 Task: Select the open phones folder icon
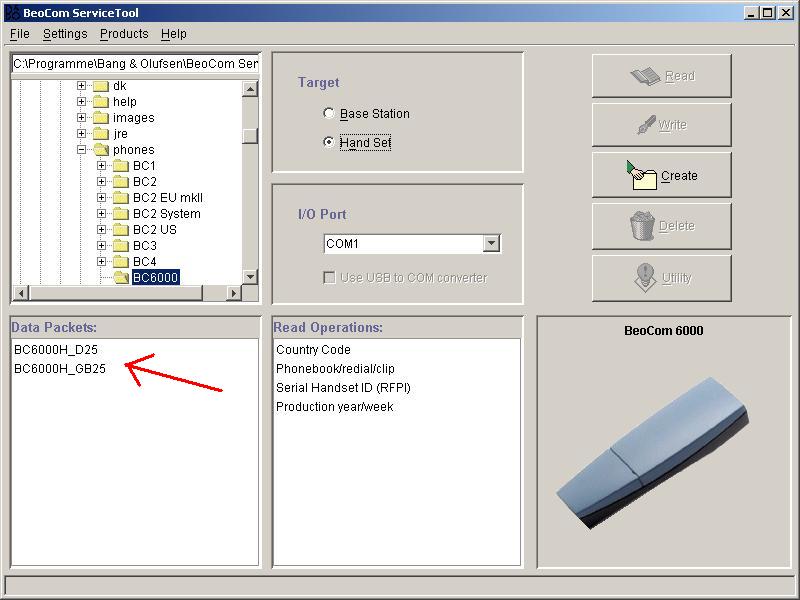[101, 149]
